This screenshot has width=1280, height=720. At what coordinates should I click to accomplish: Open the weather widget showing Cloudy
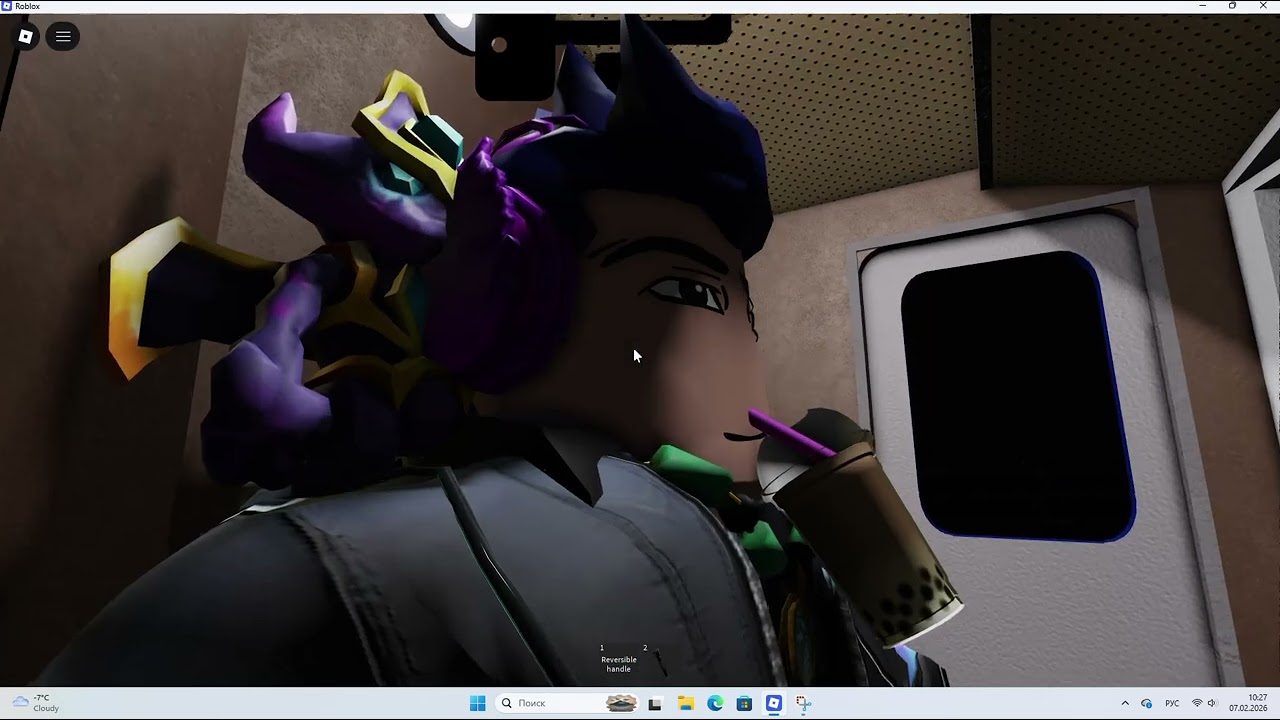(x=36, y=703)
